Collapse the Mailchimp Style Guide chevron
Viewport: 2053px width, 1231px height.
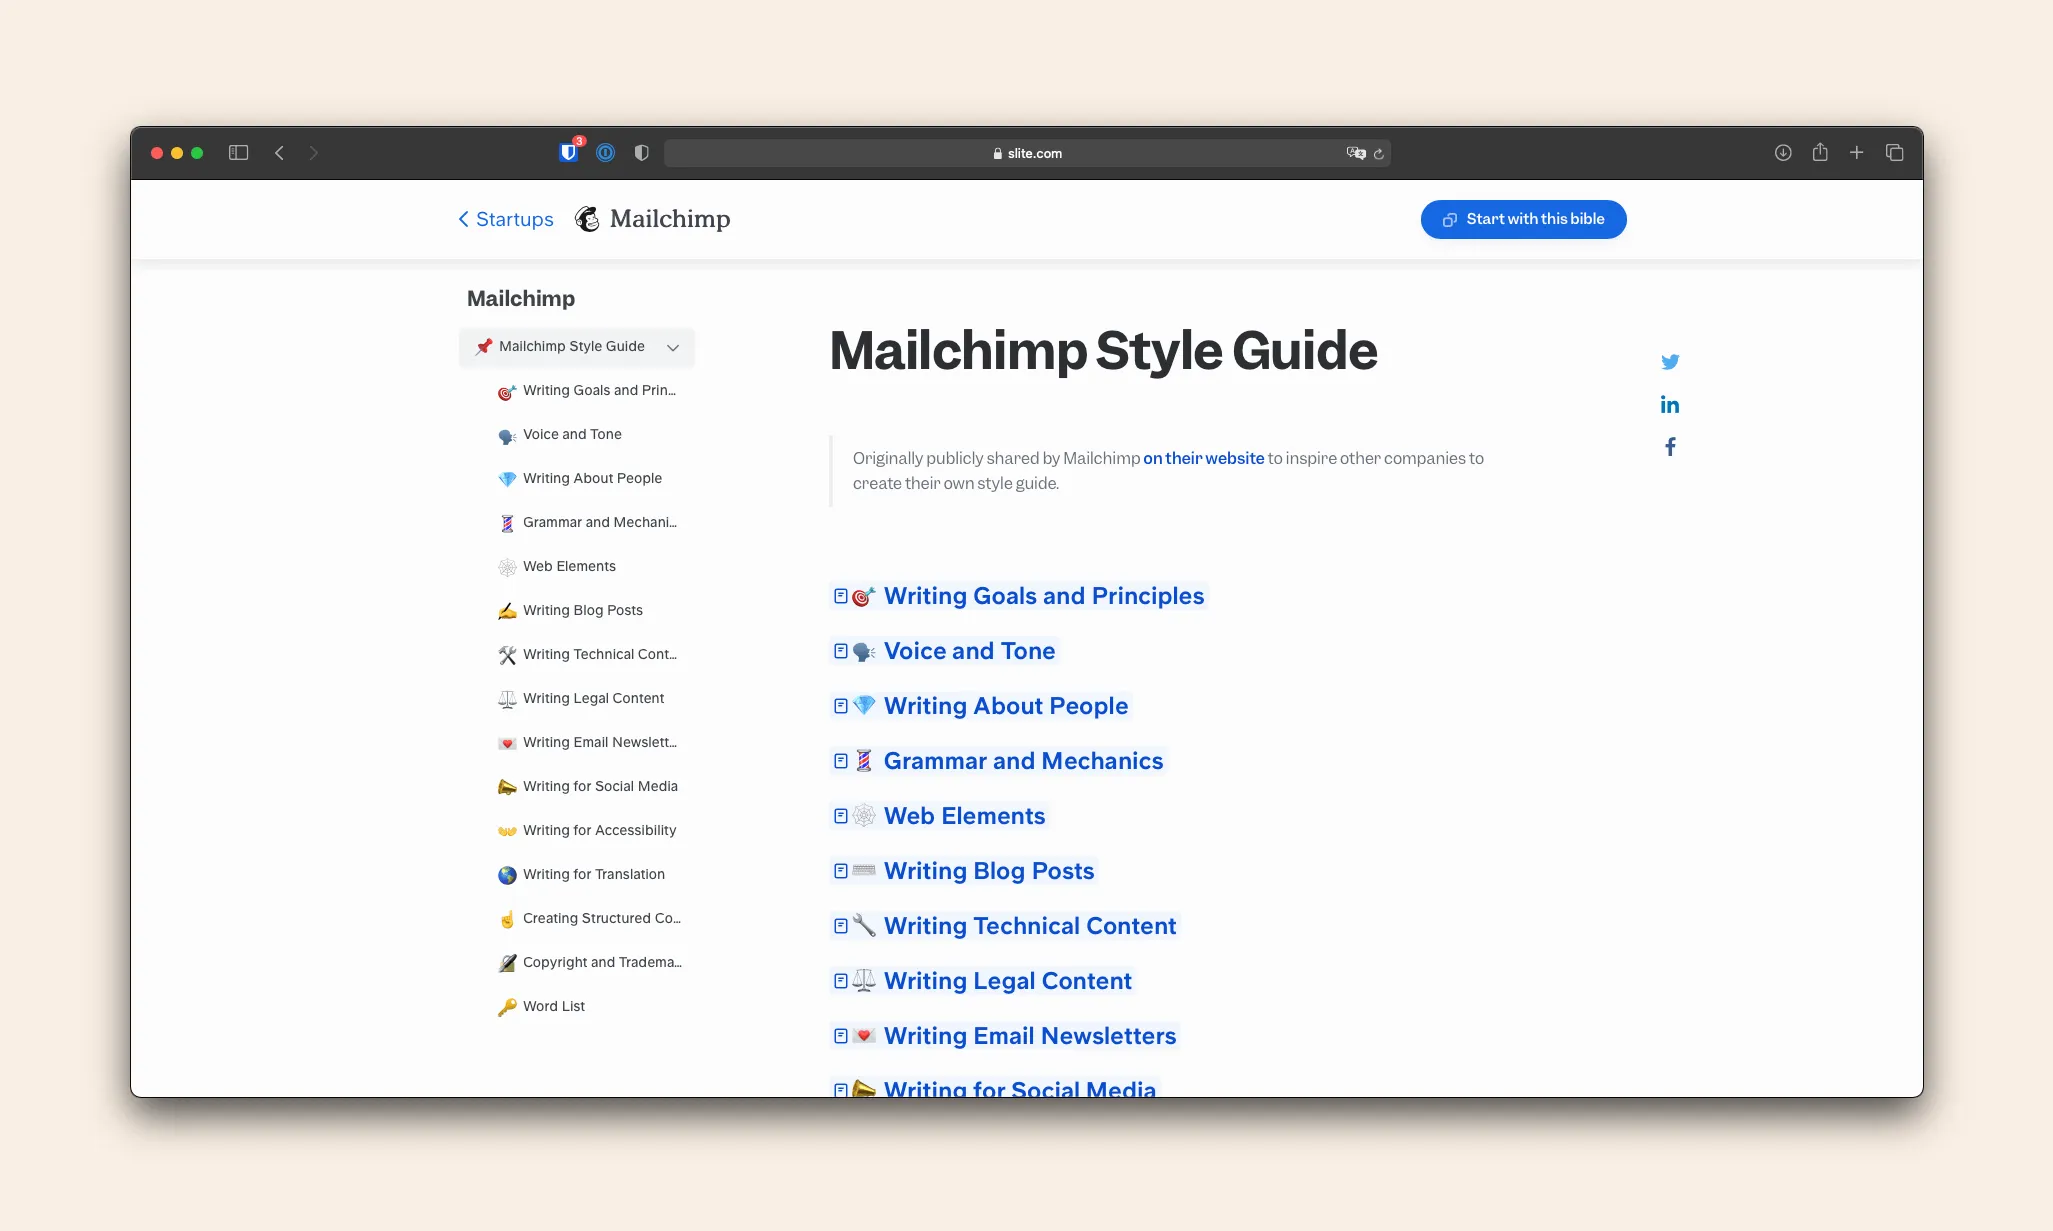pyautogui.click(x=673, y=347)
